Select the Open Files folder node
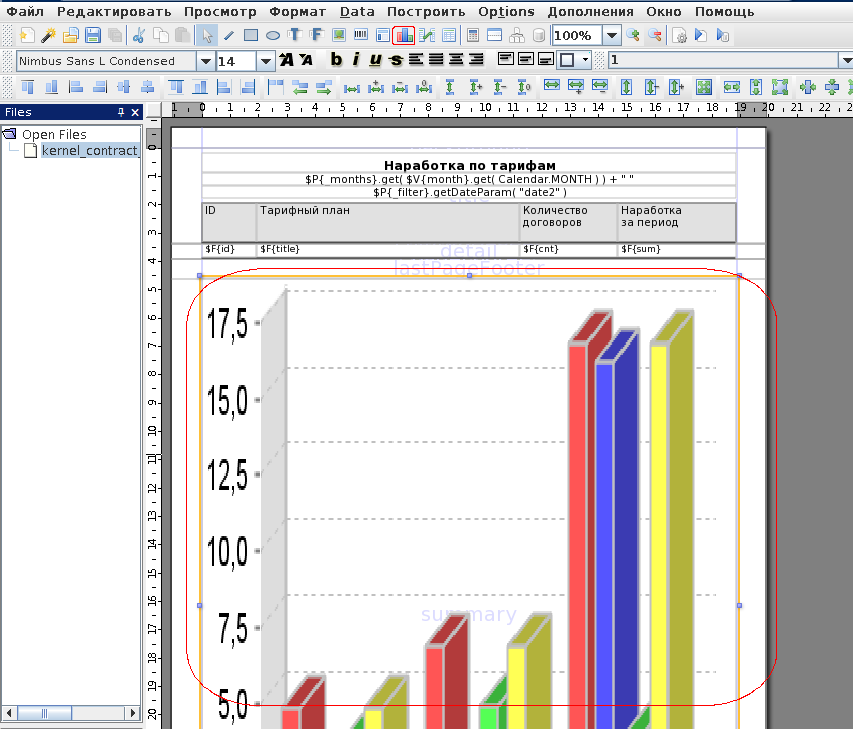The width and height of the screenshot is (853, 729). pyautogui.click(x=54, y=134)
